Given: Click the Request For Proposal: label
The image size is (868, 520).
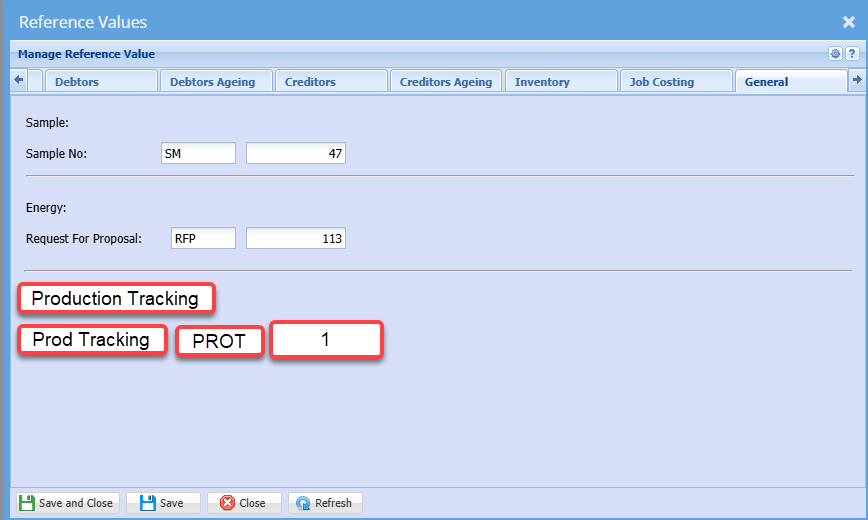Looking at the screenshot, I should coord(84,239).
